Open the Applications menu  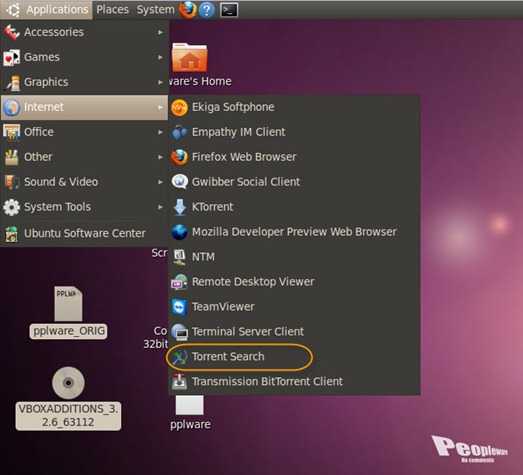46,10
